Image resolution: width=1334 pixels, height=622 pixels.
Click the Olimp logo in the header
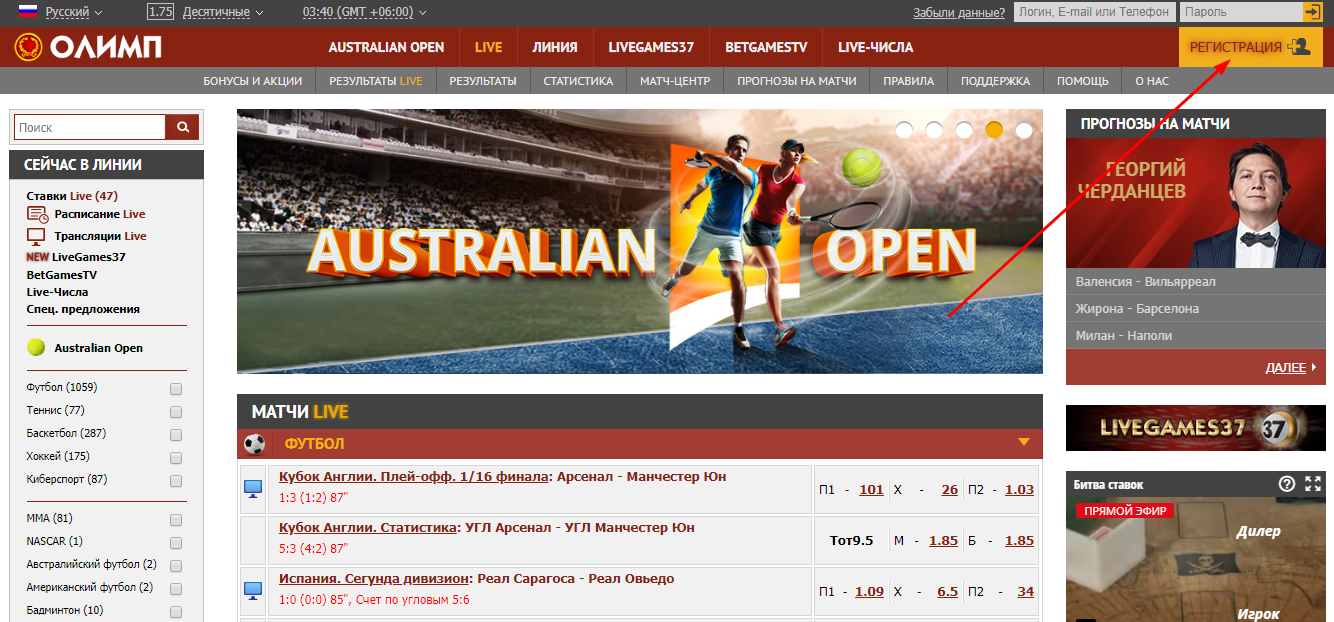click(88, 47)
